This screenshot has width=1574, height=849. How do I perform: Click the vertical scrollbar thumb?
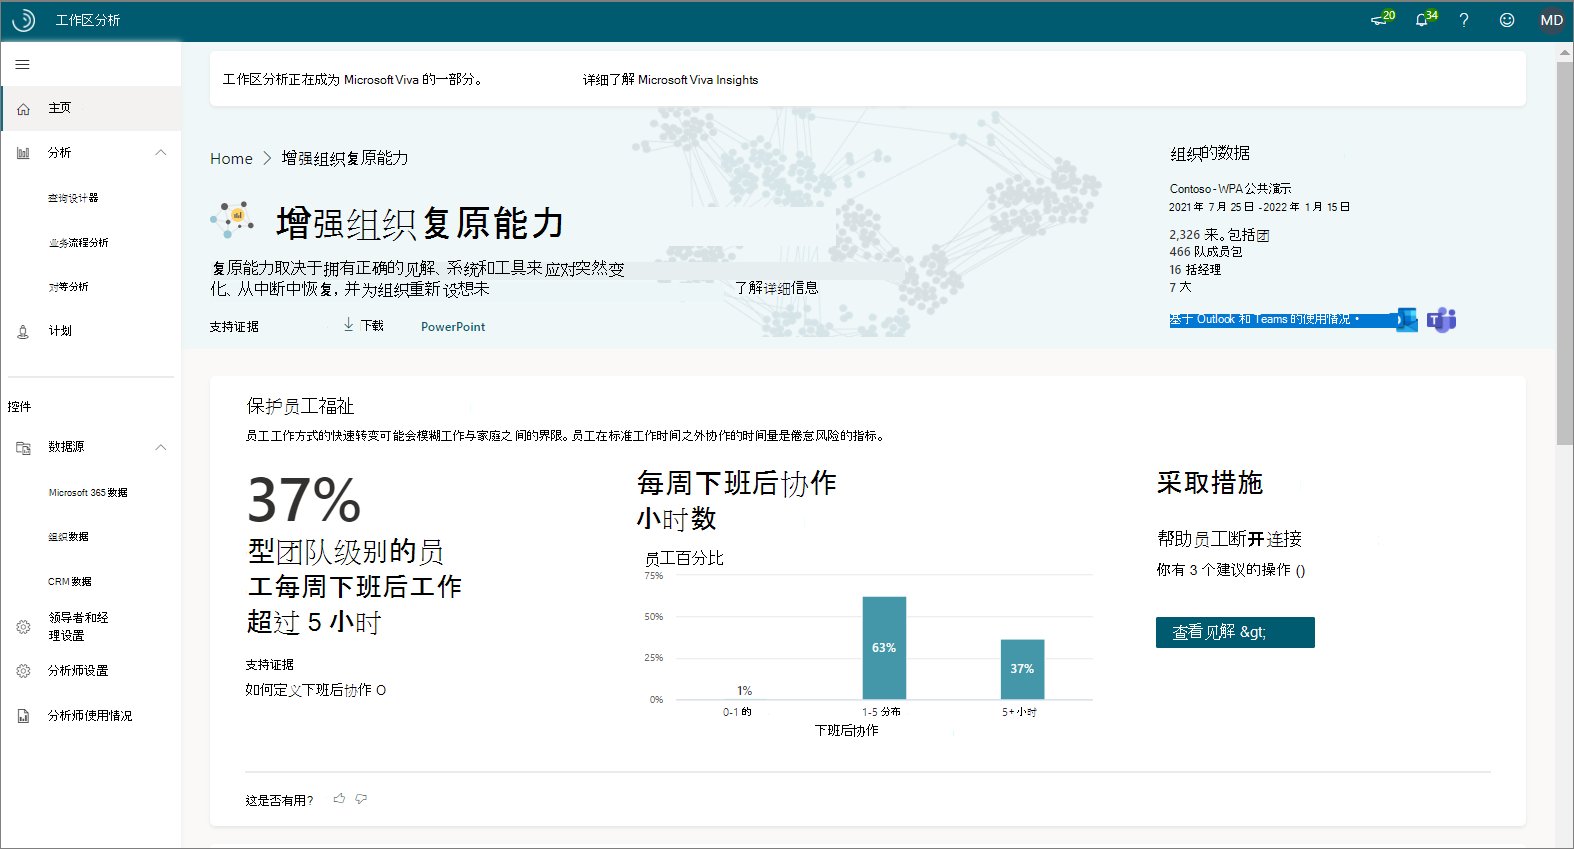pyautogui.click(x=1565, y=253)
